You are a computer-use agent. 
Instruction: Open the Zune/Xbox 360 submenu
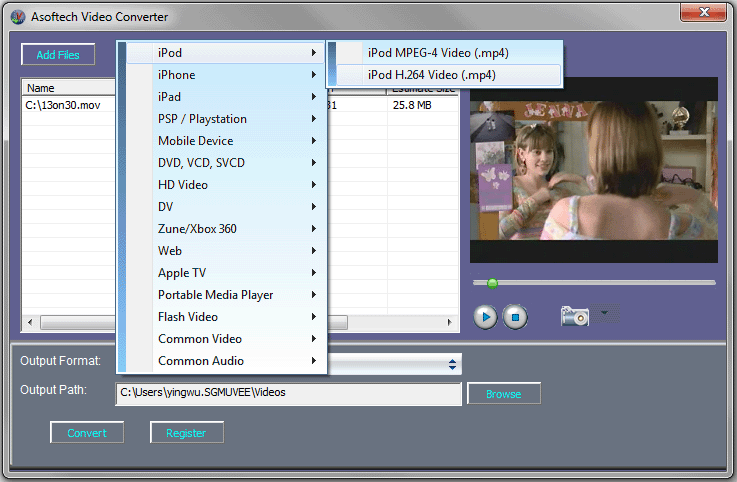(x=225, y=229)
